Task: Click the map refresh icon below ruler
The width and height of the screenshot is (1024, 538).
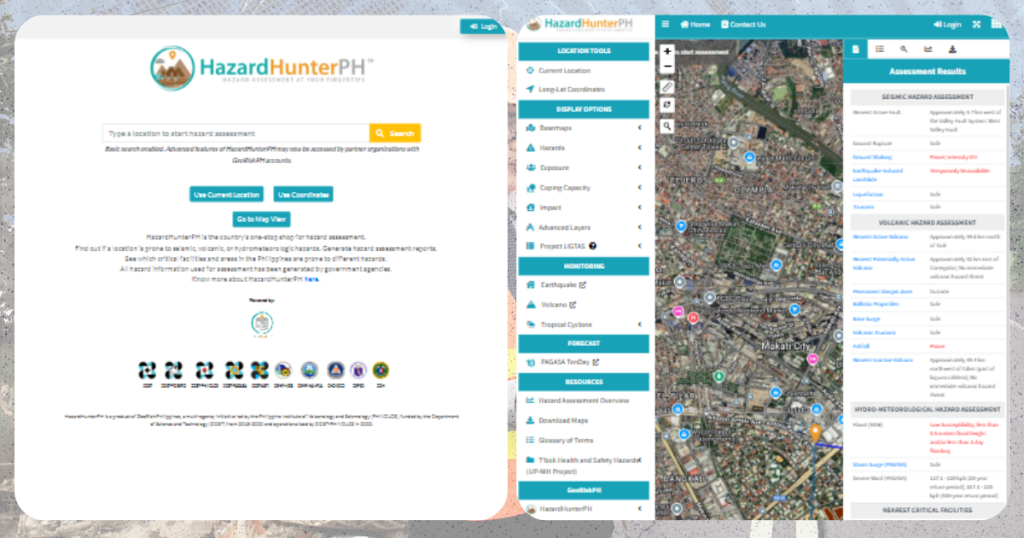Action: (x=667, y=105)
